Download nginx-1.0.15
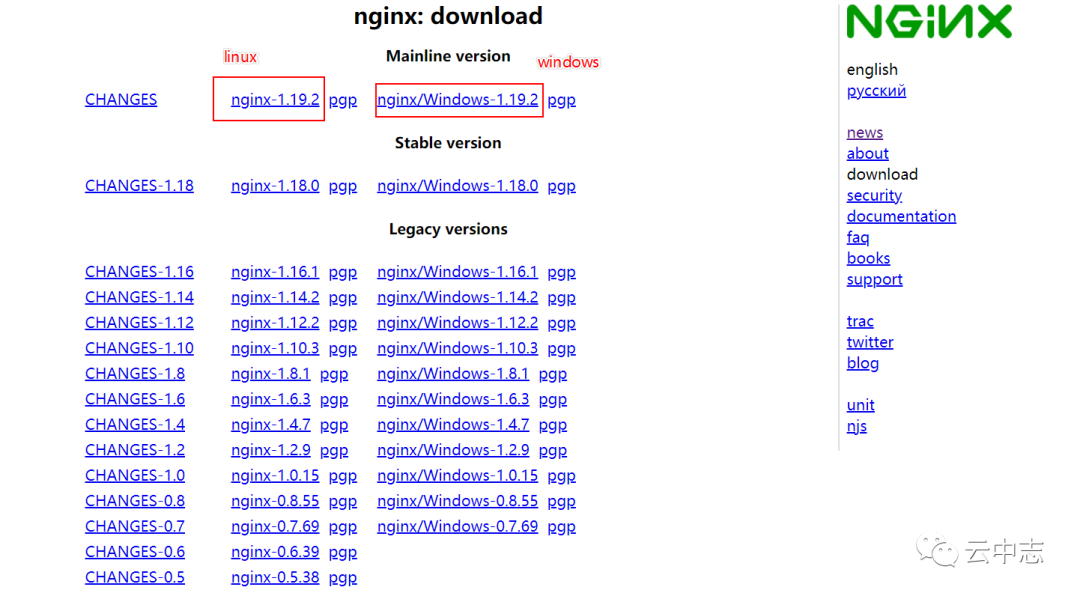The image size is (1080, 599). click(x=275, y=476)
